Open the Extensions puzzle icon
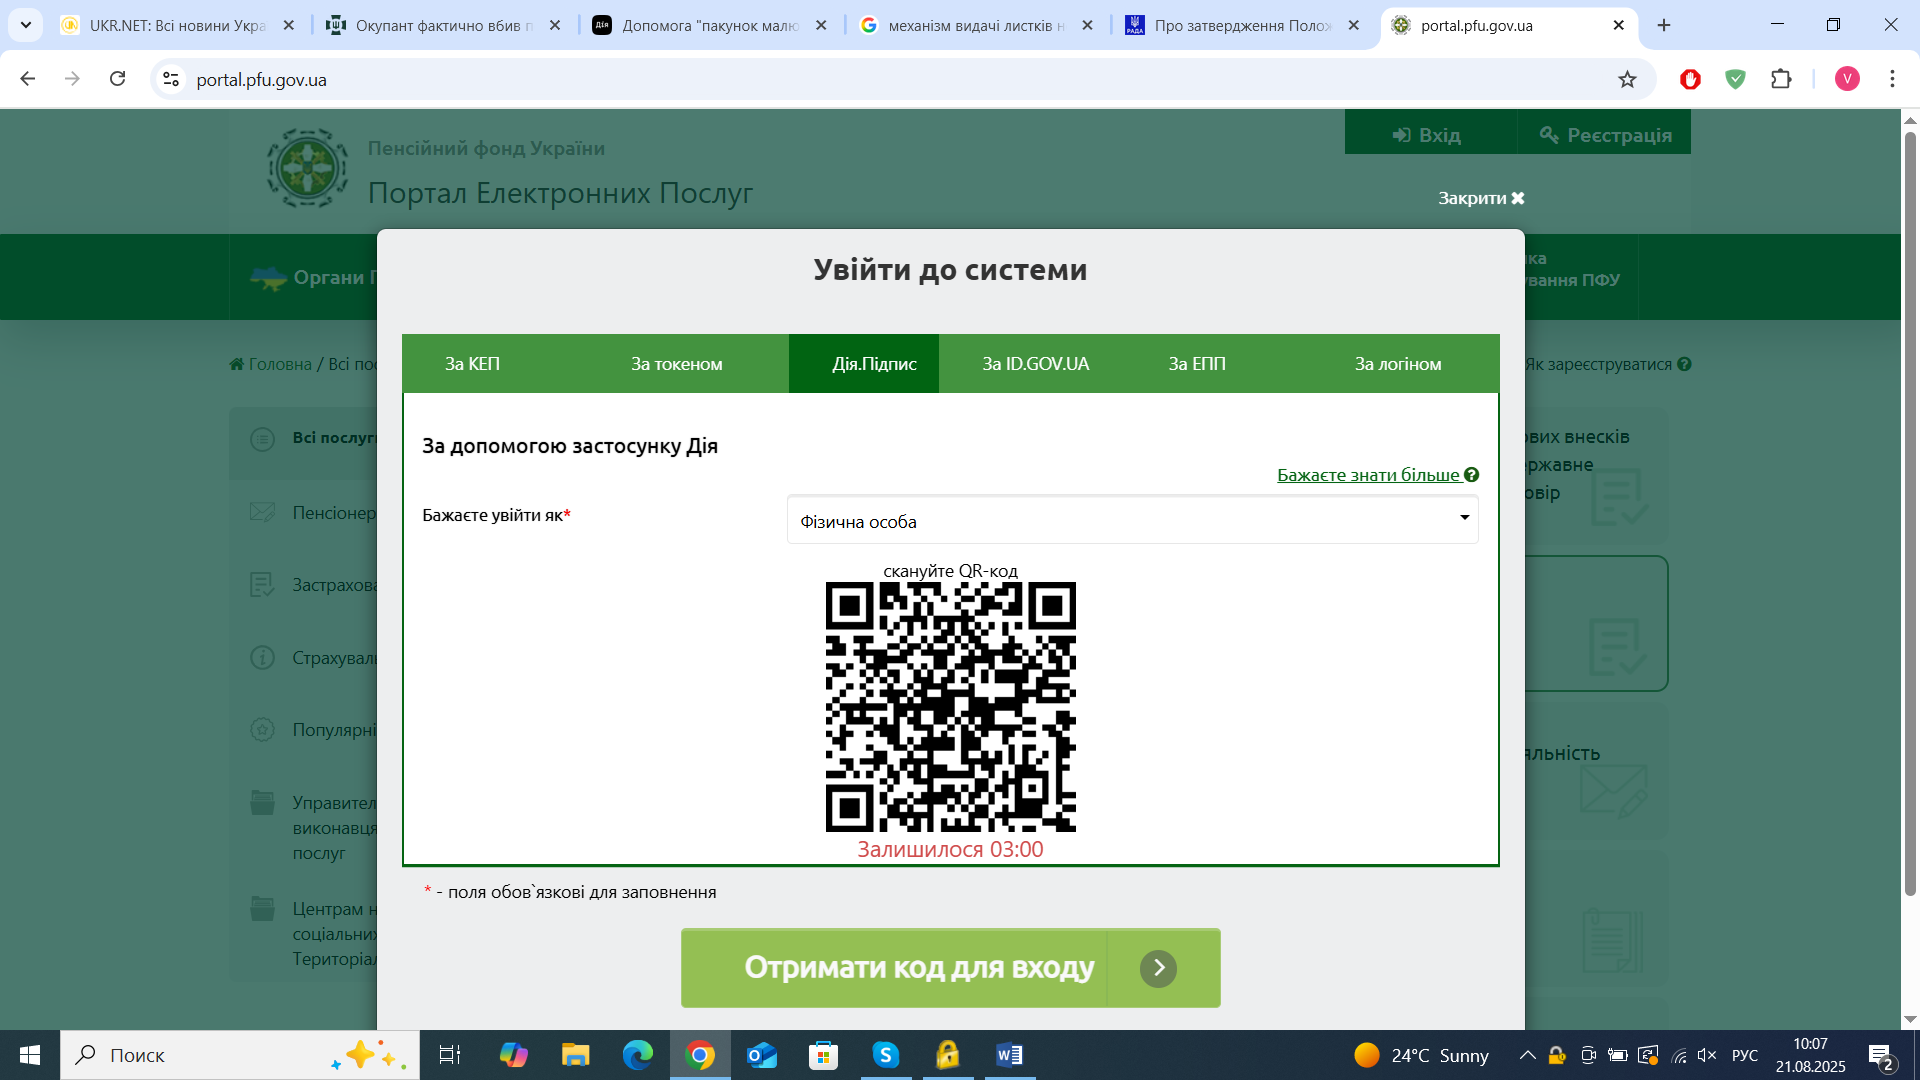1920x1080 pixels. coord(1781,79)
